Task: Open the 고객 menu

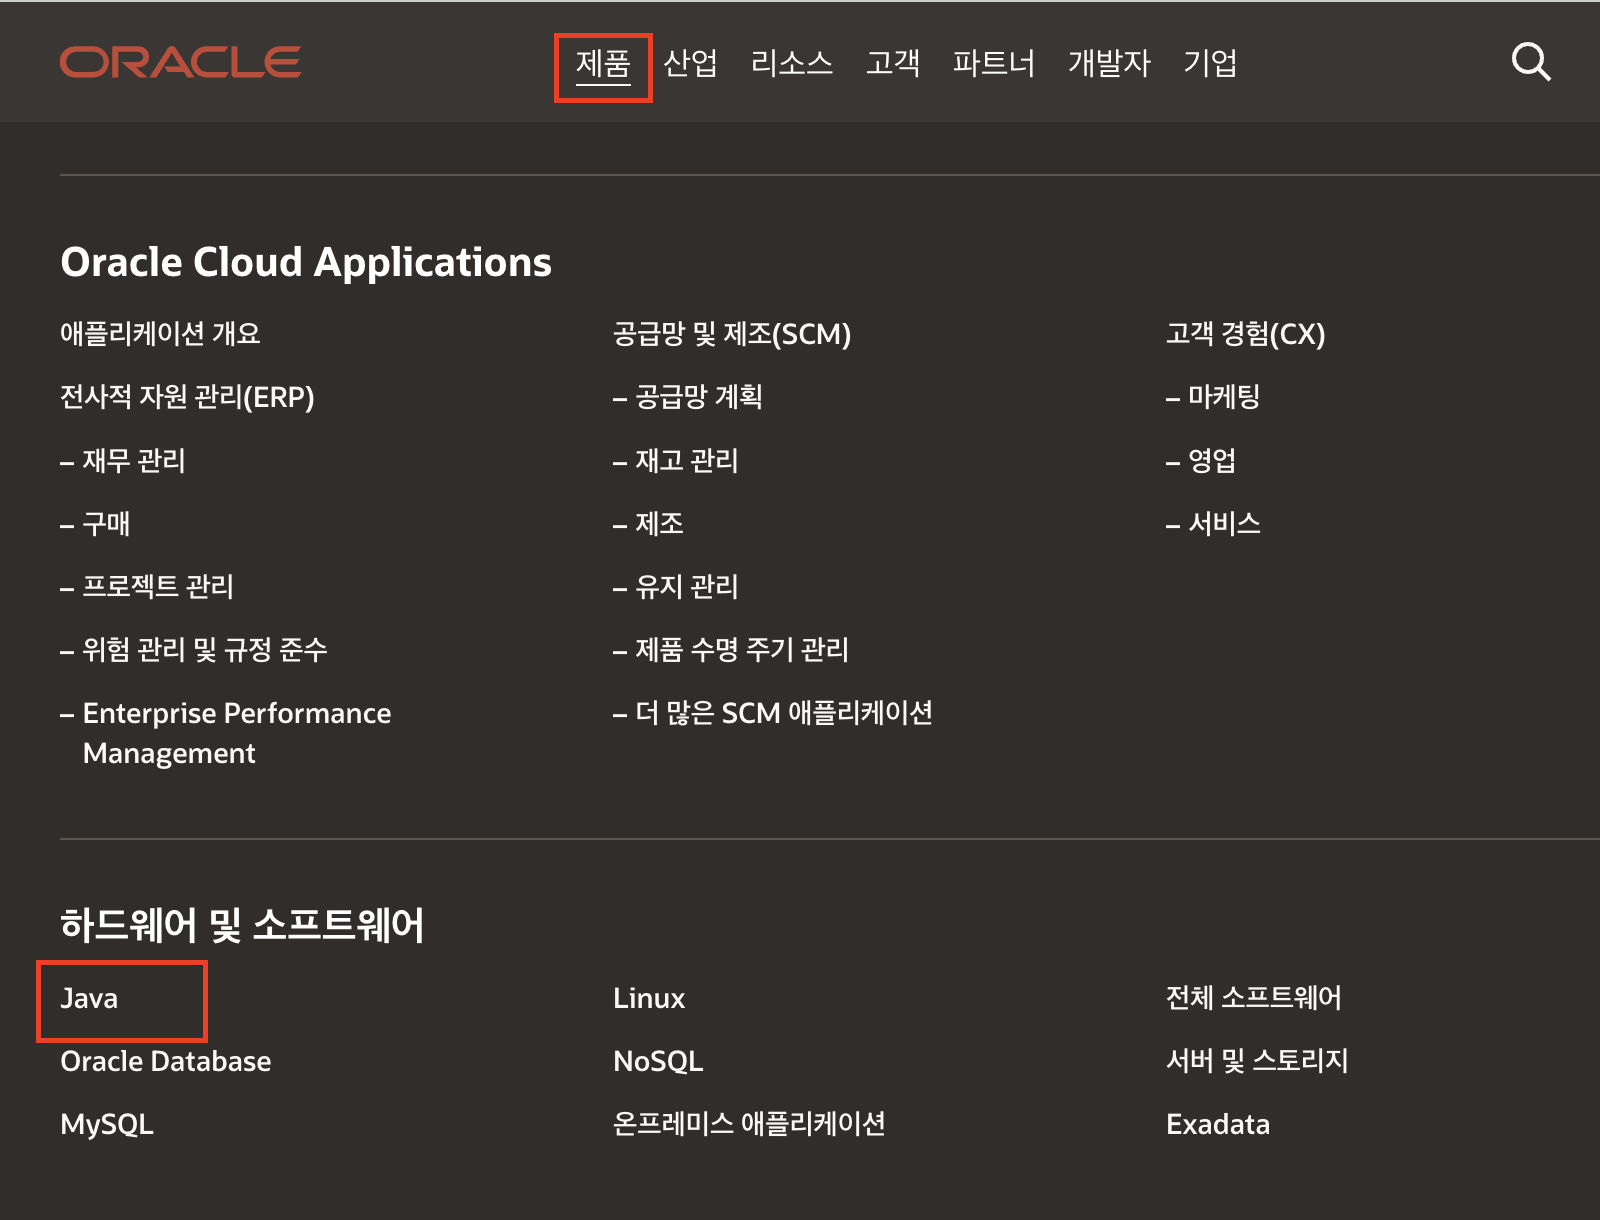Action: point(893,63)
